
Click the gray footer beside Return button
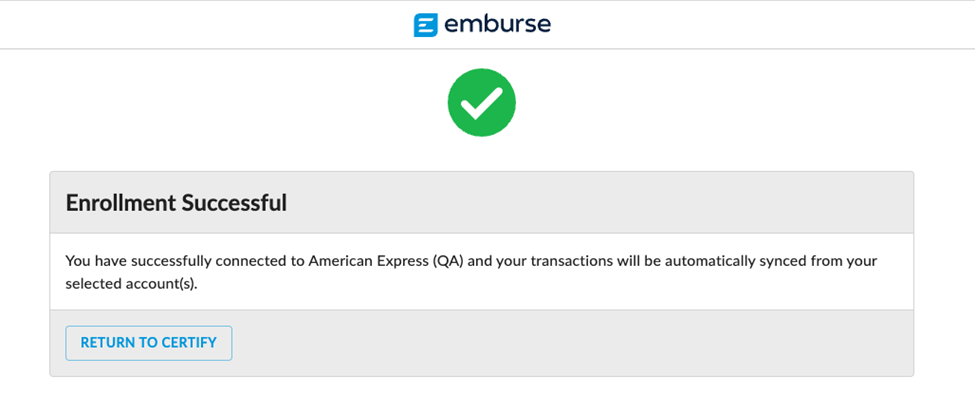coord(570,343)
